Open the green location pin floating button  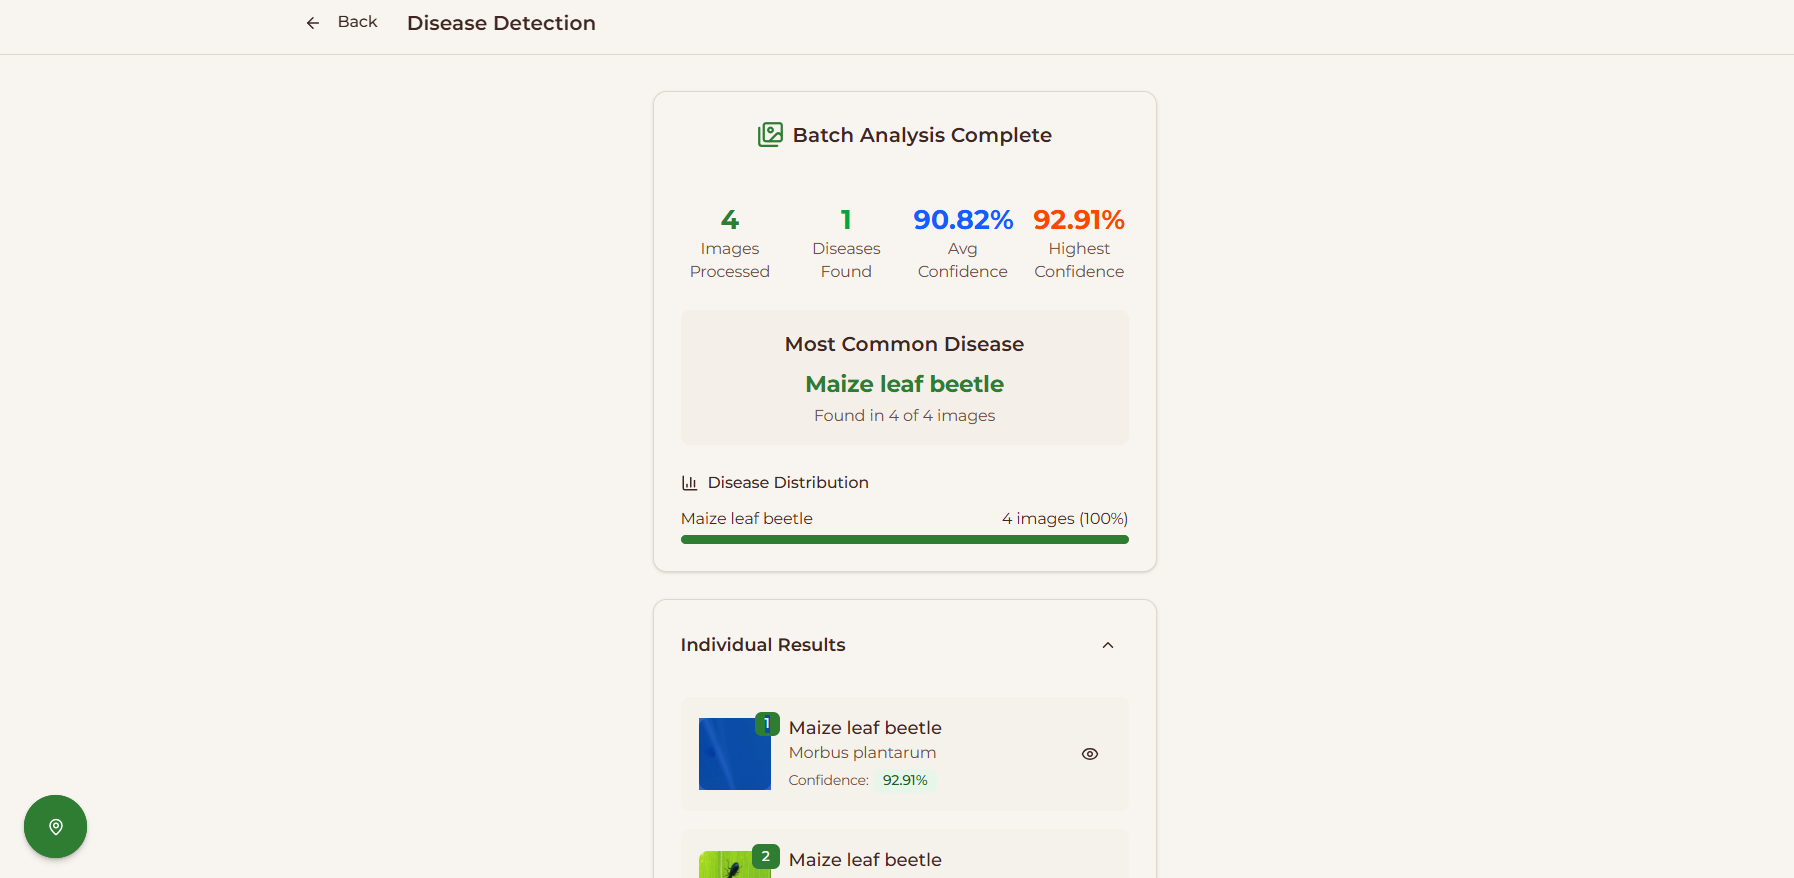56,826
